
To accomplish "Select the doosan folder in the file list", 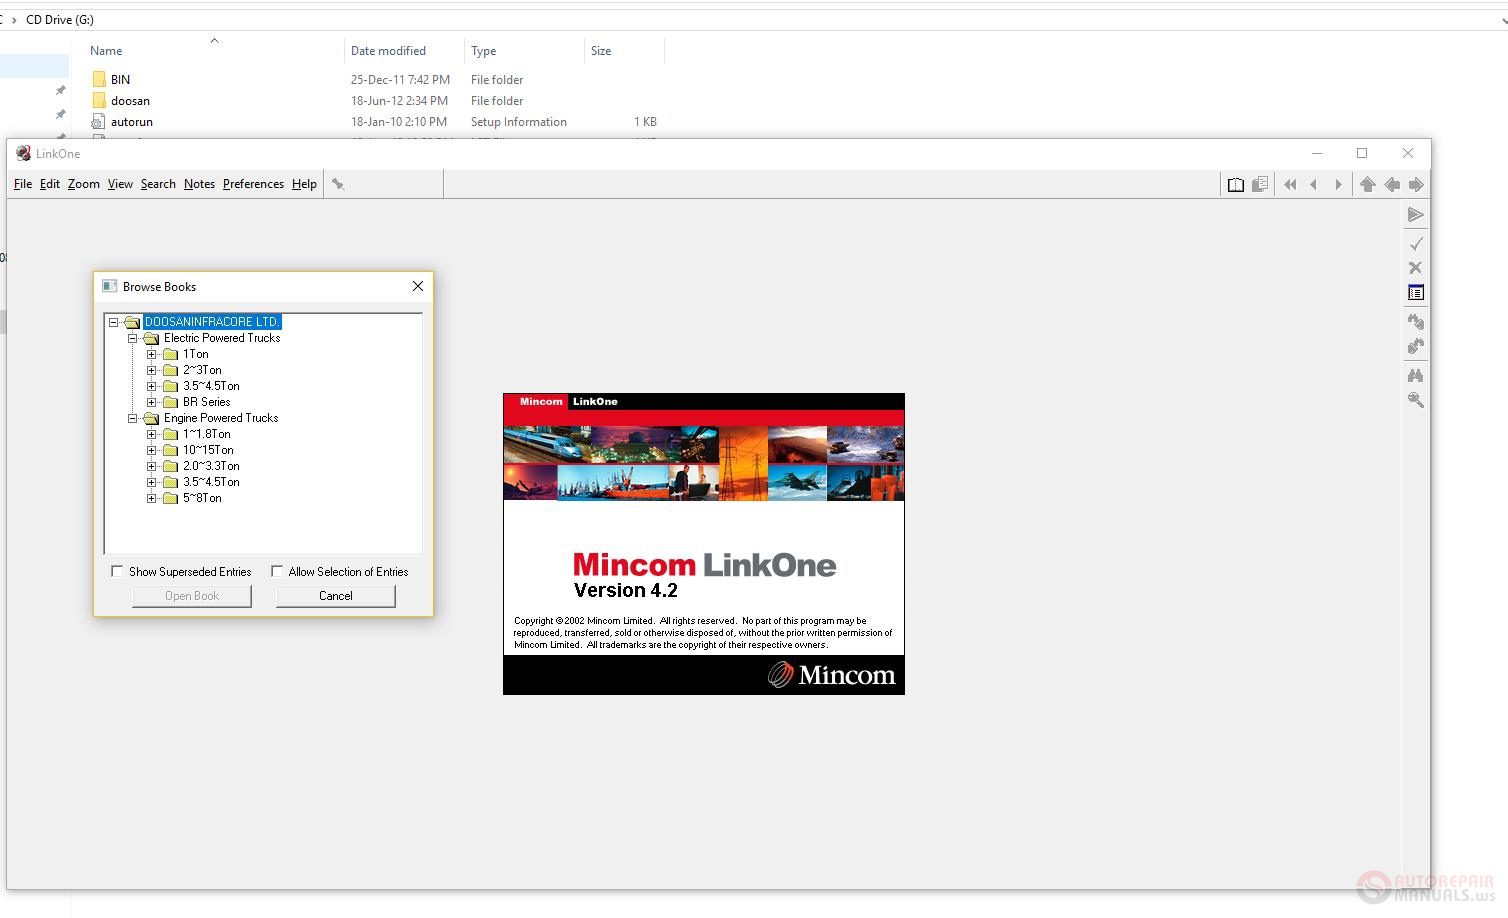I will [130, 101].
